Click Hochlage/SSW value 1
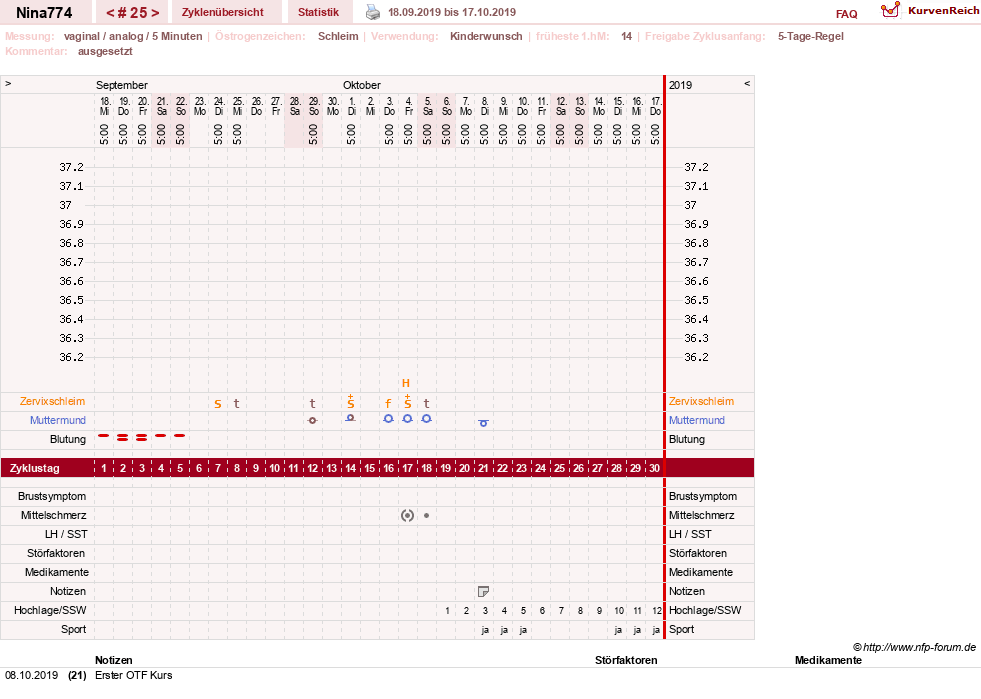 (x=447, y=611)
